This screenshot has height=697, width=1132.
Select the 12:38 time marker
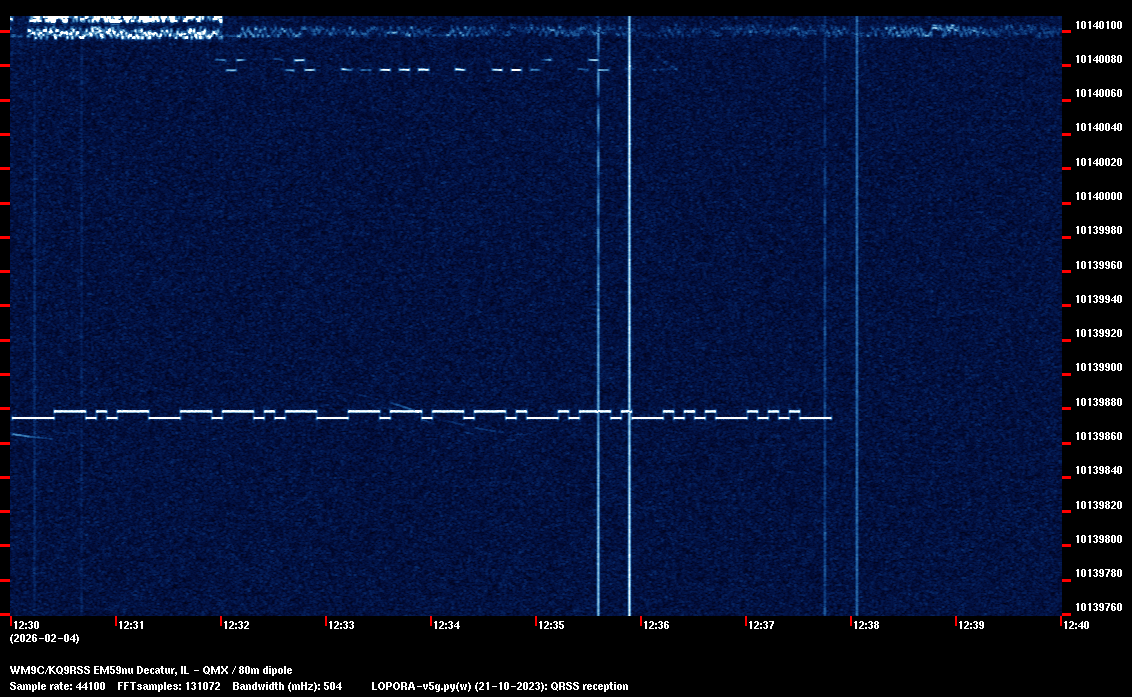click(866, 626)
